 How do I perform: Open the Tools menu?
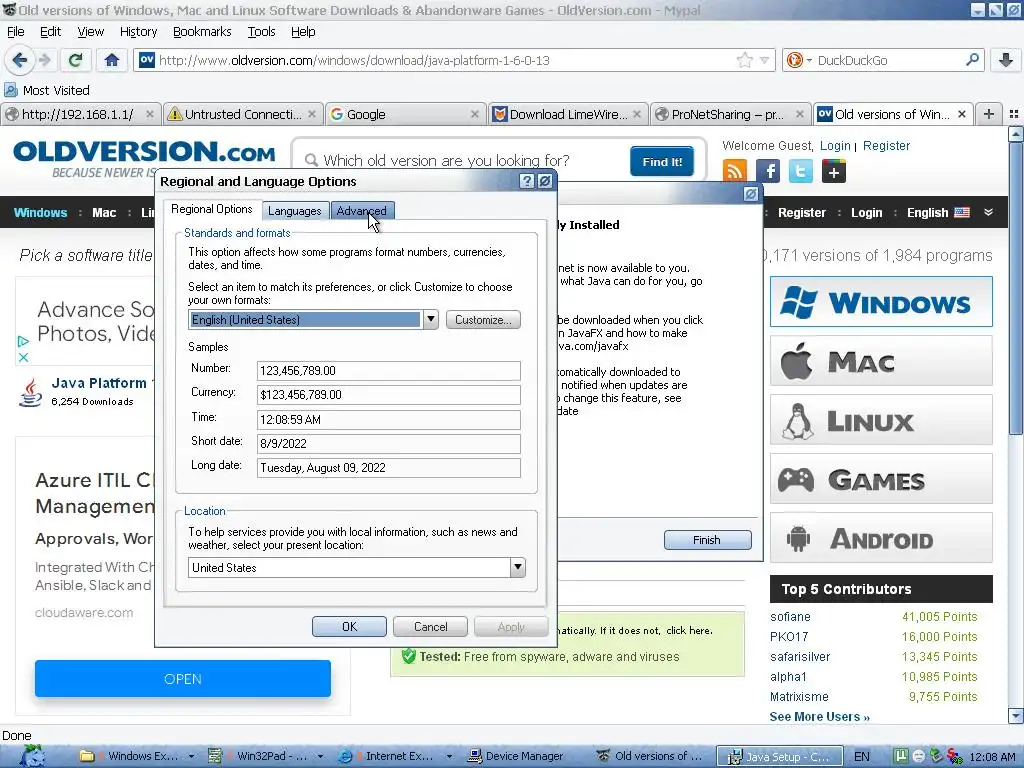pyautogui.click(x=261, y=31)
